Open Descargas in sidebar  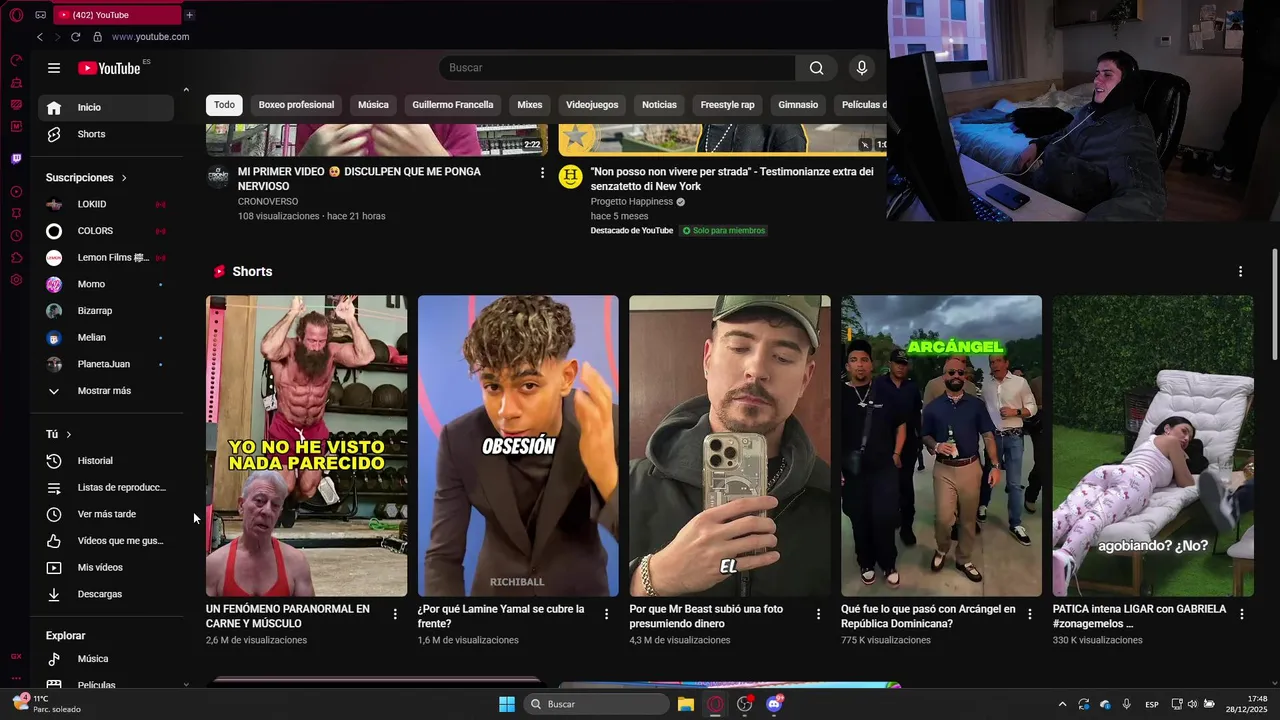(105, 594)
